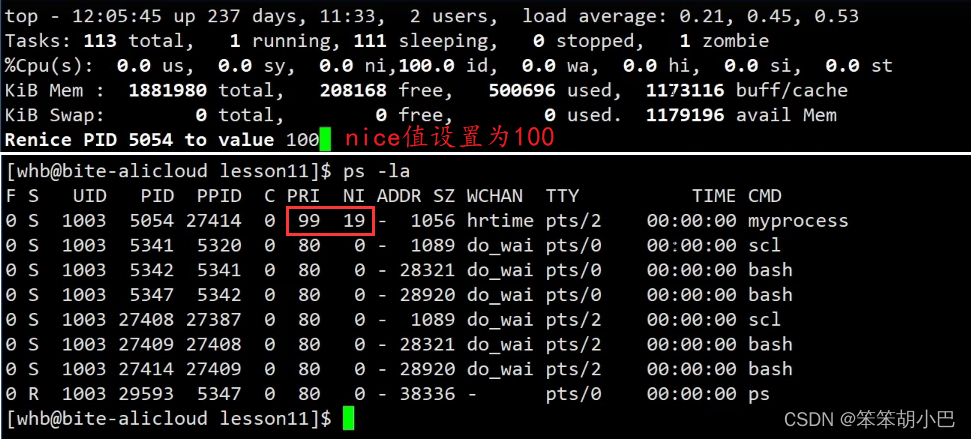Select the 'myprocess' command name

(798, 221)
